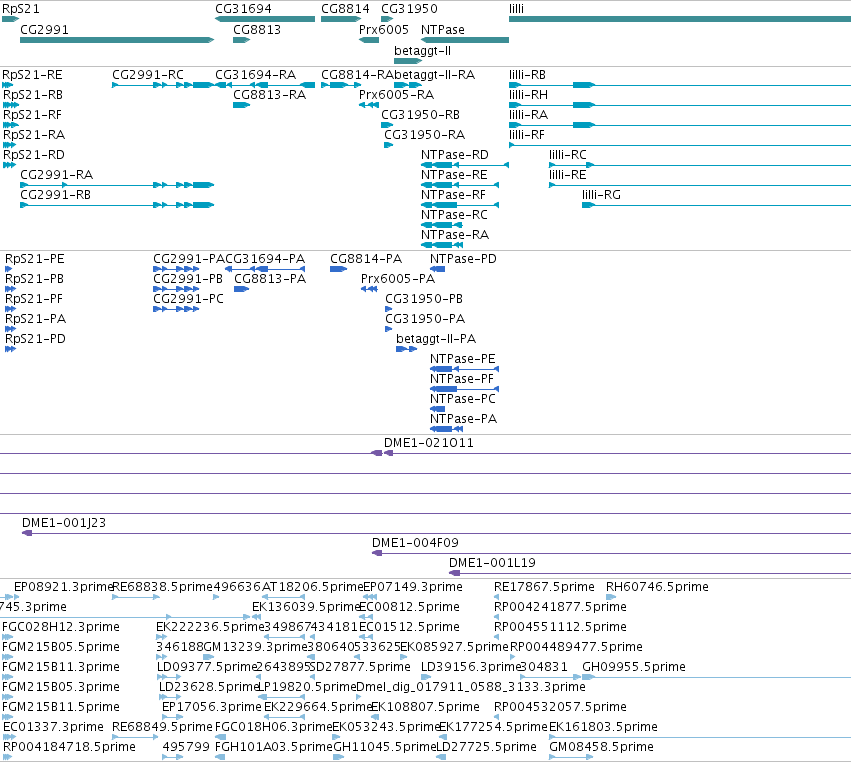Click EST EK108807.5prime

pos(426,707)
